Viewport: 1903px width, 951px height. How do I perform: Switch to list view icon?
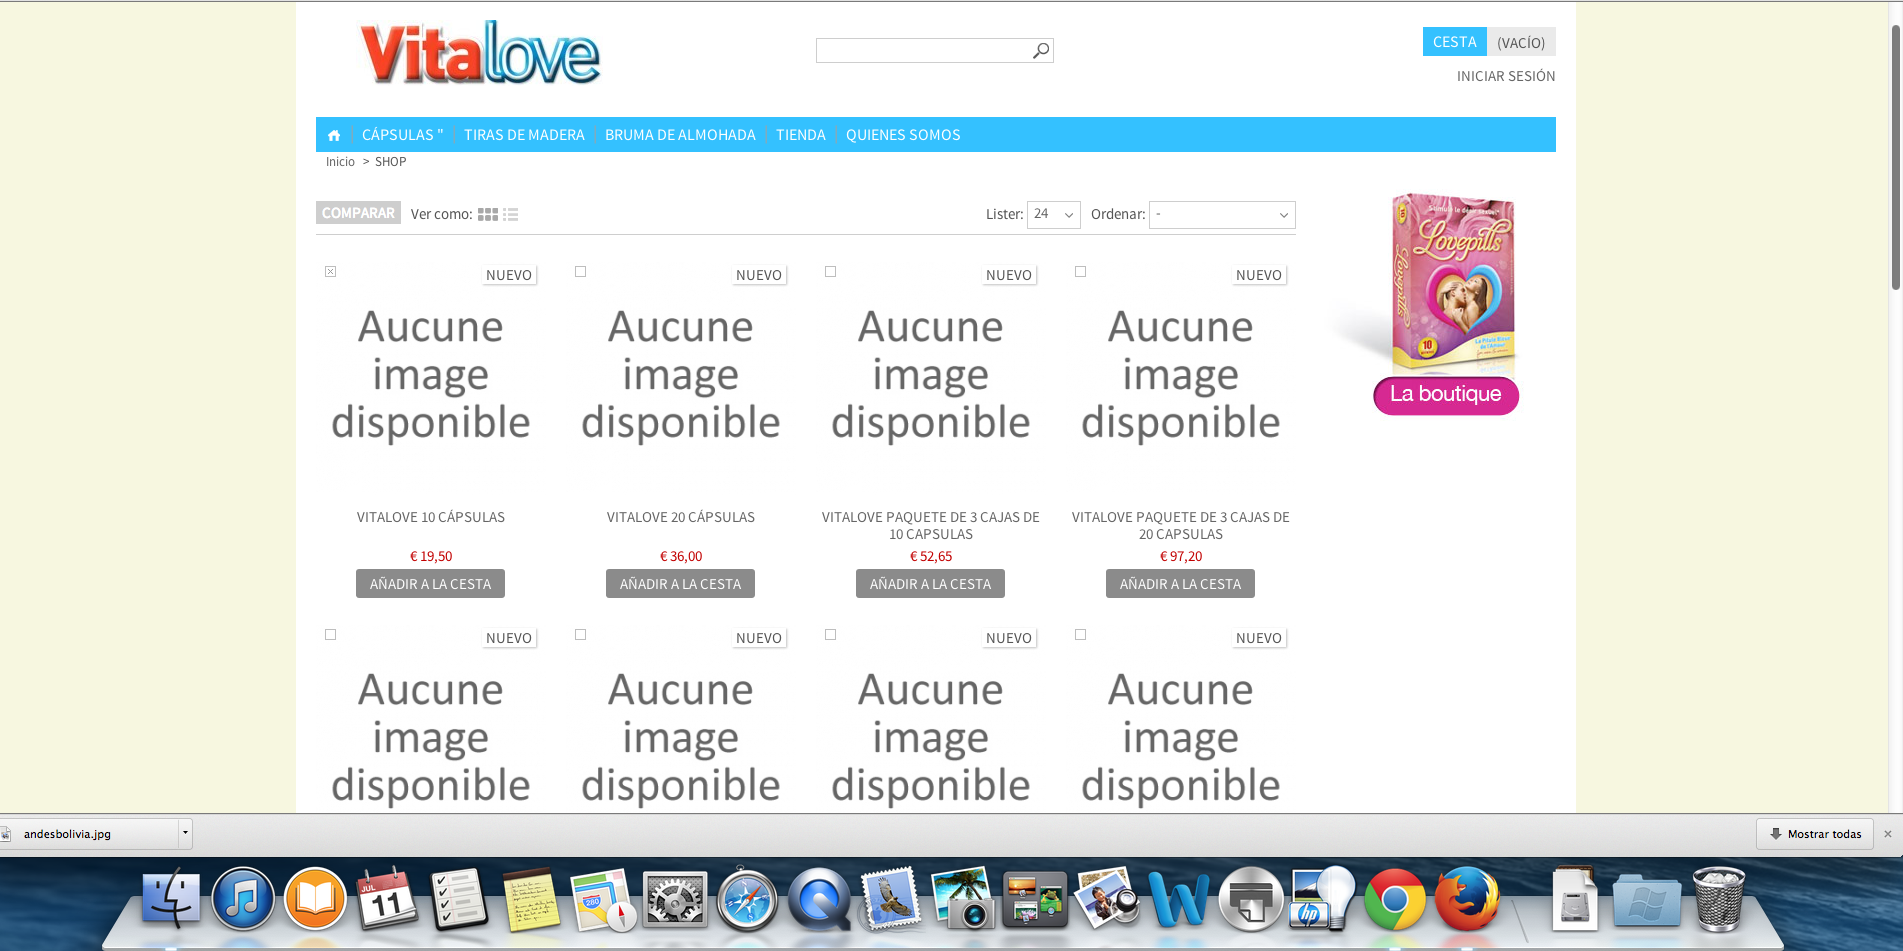(x=511, y=215)
